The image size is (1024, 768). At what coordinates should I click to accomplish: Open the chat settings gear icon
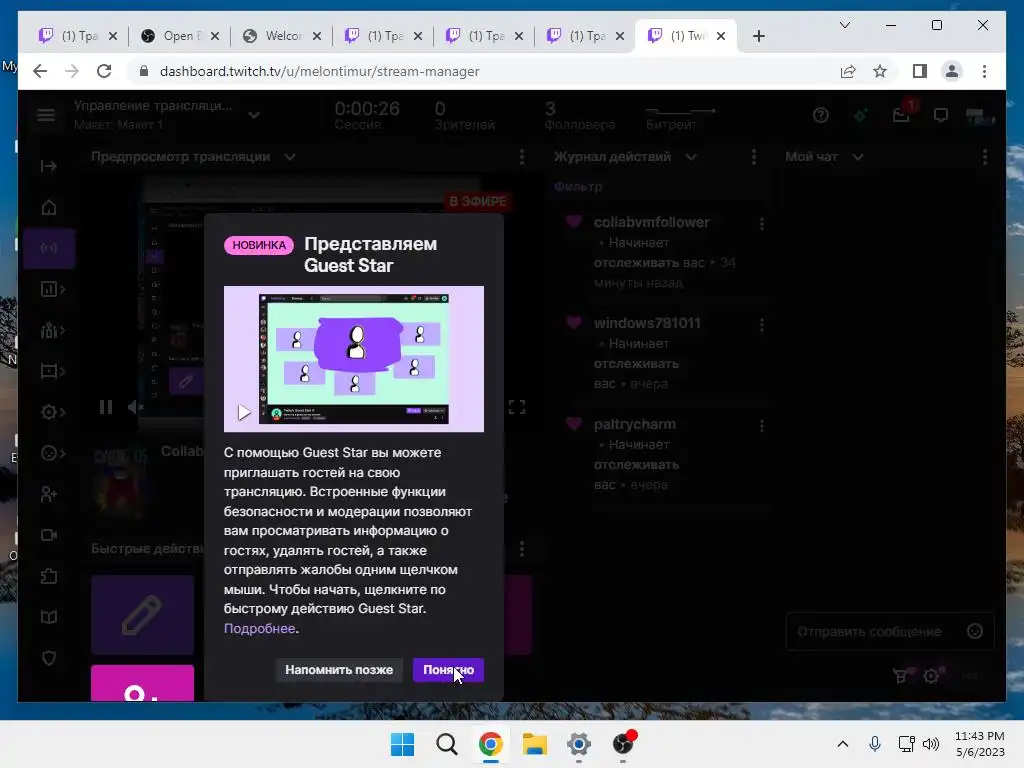click(x=931, y=676)
